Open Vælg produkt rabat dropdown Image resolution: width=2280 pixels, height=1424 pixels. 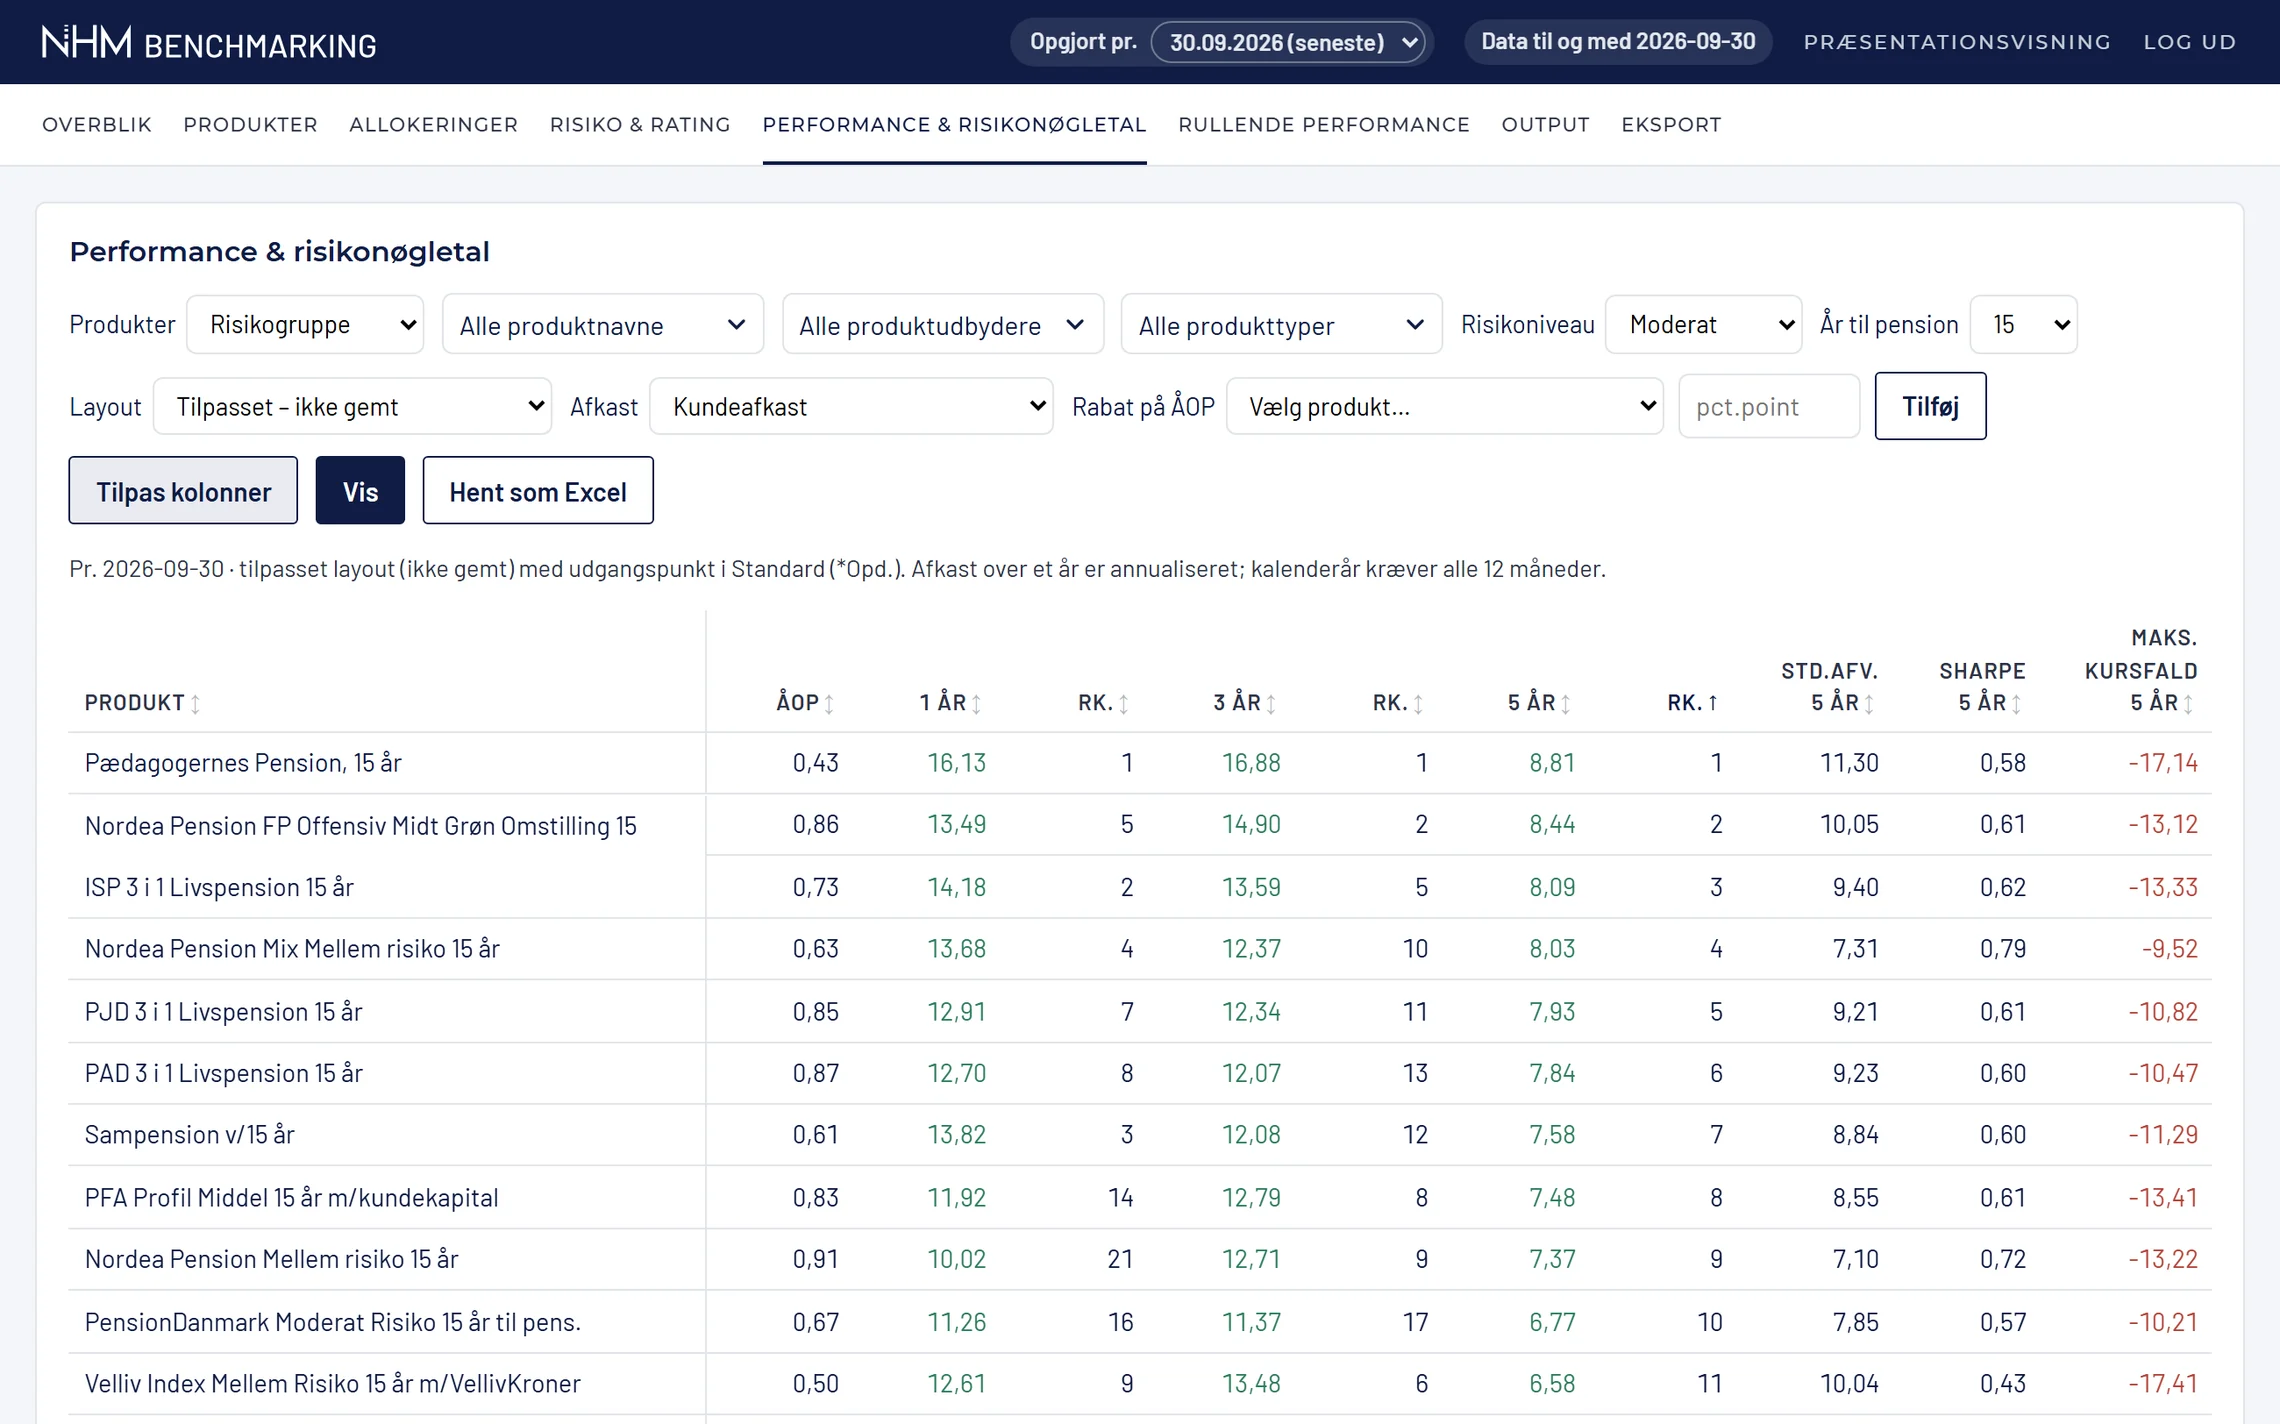(1445, 406)
